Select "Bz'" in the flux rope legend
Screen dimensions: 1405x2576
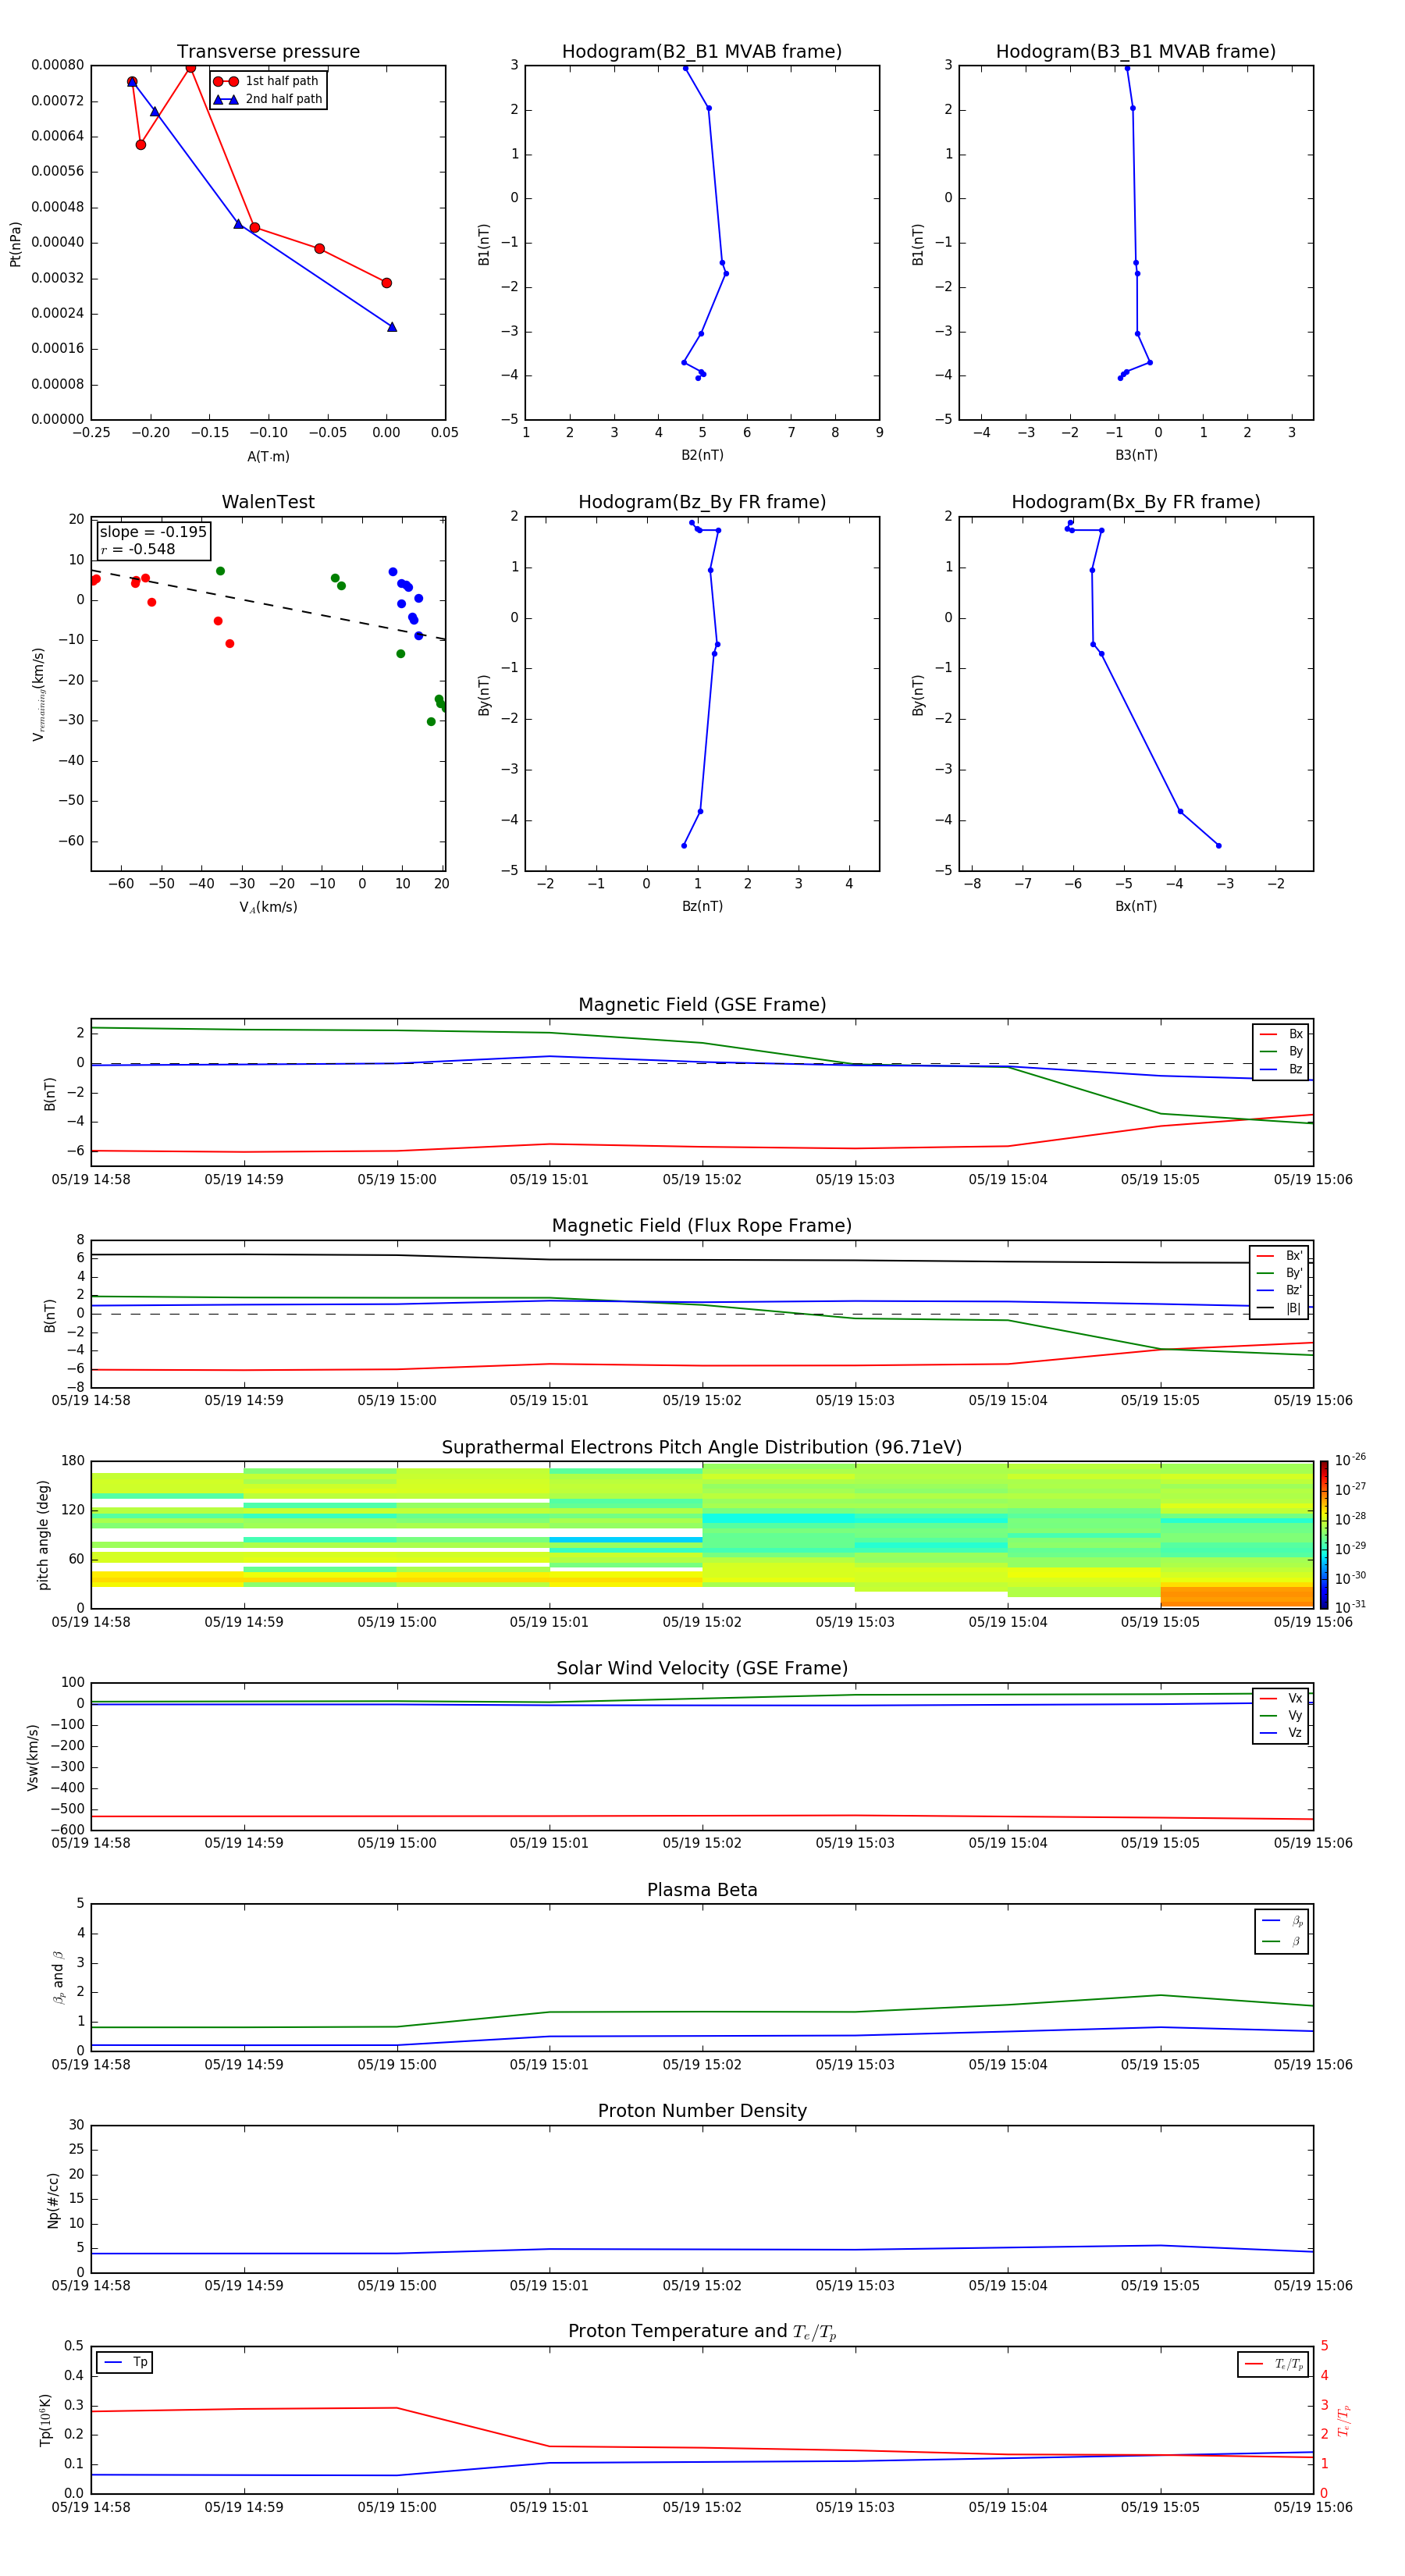pos(1280,1291)
